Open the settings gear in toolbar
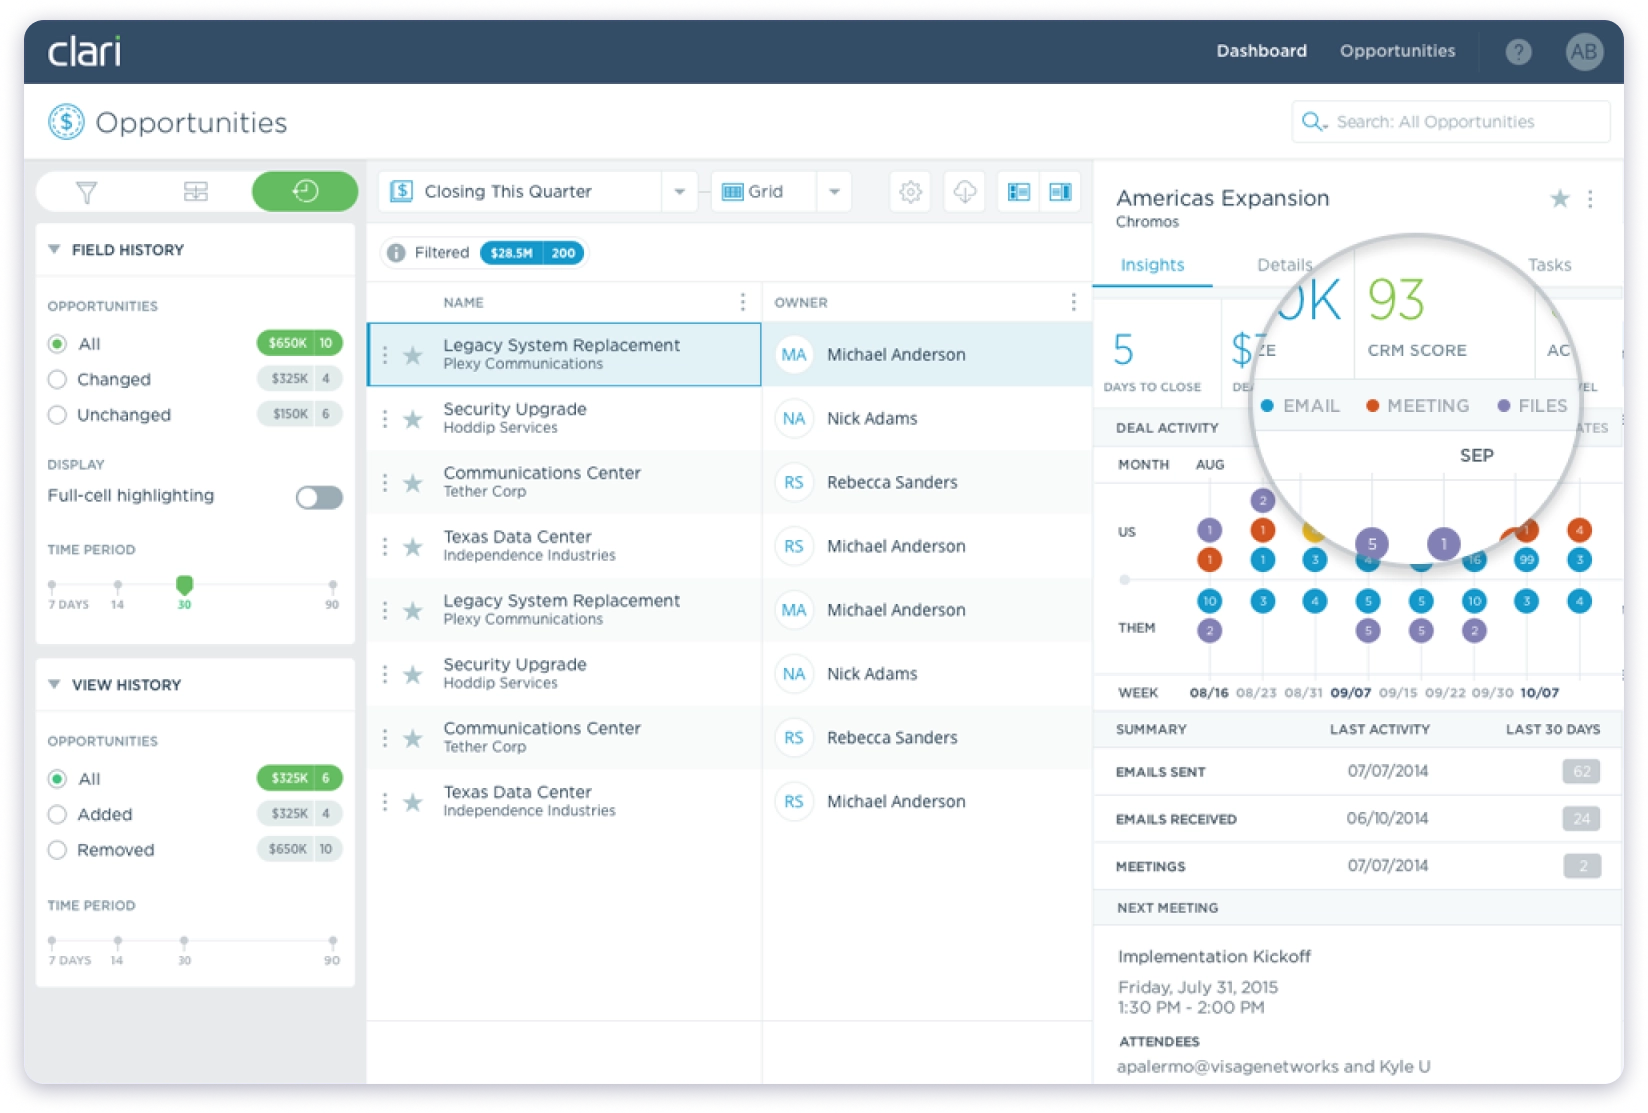This screenshot has height=1113, width=1648. pos(910,191)
